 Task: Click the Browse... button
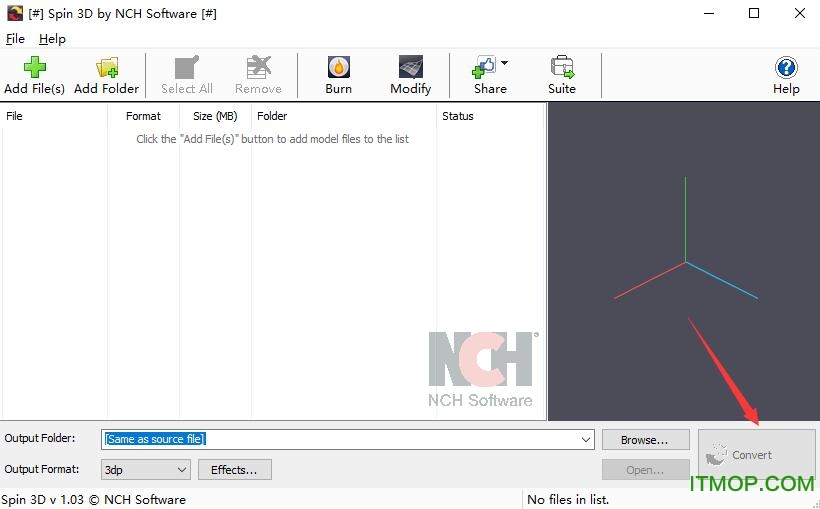(x=645, y=440)
